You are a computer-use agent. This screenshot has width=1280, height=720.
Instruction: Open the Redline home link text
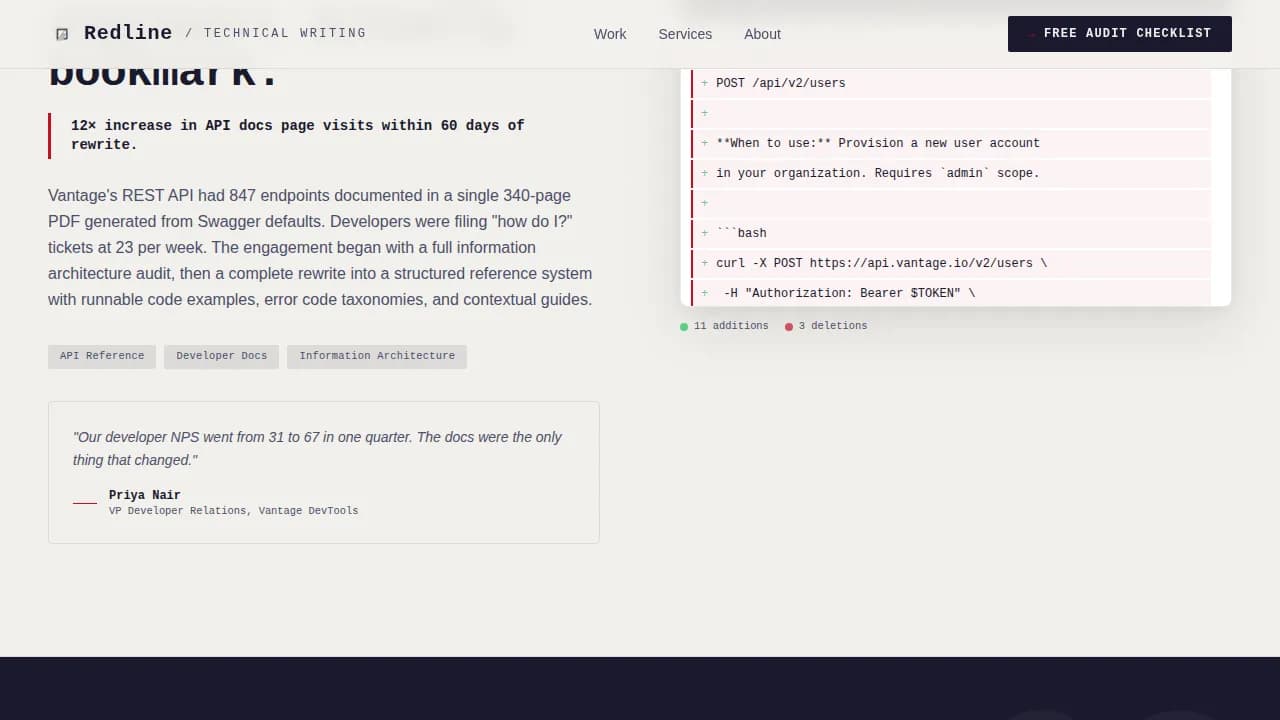click(x=128, y=33)
